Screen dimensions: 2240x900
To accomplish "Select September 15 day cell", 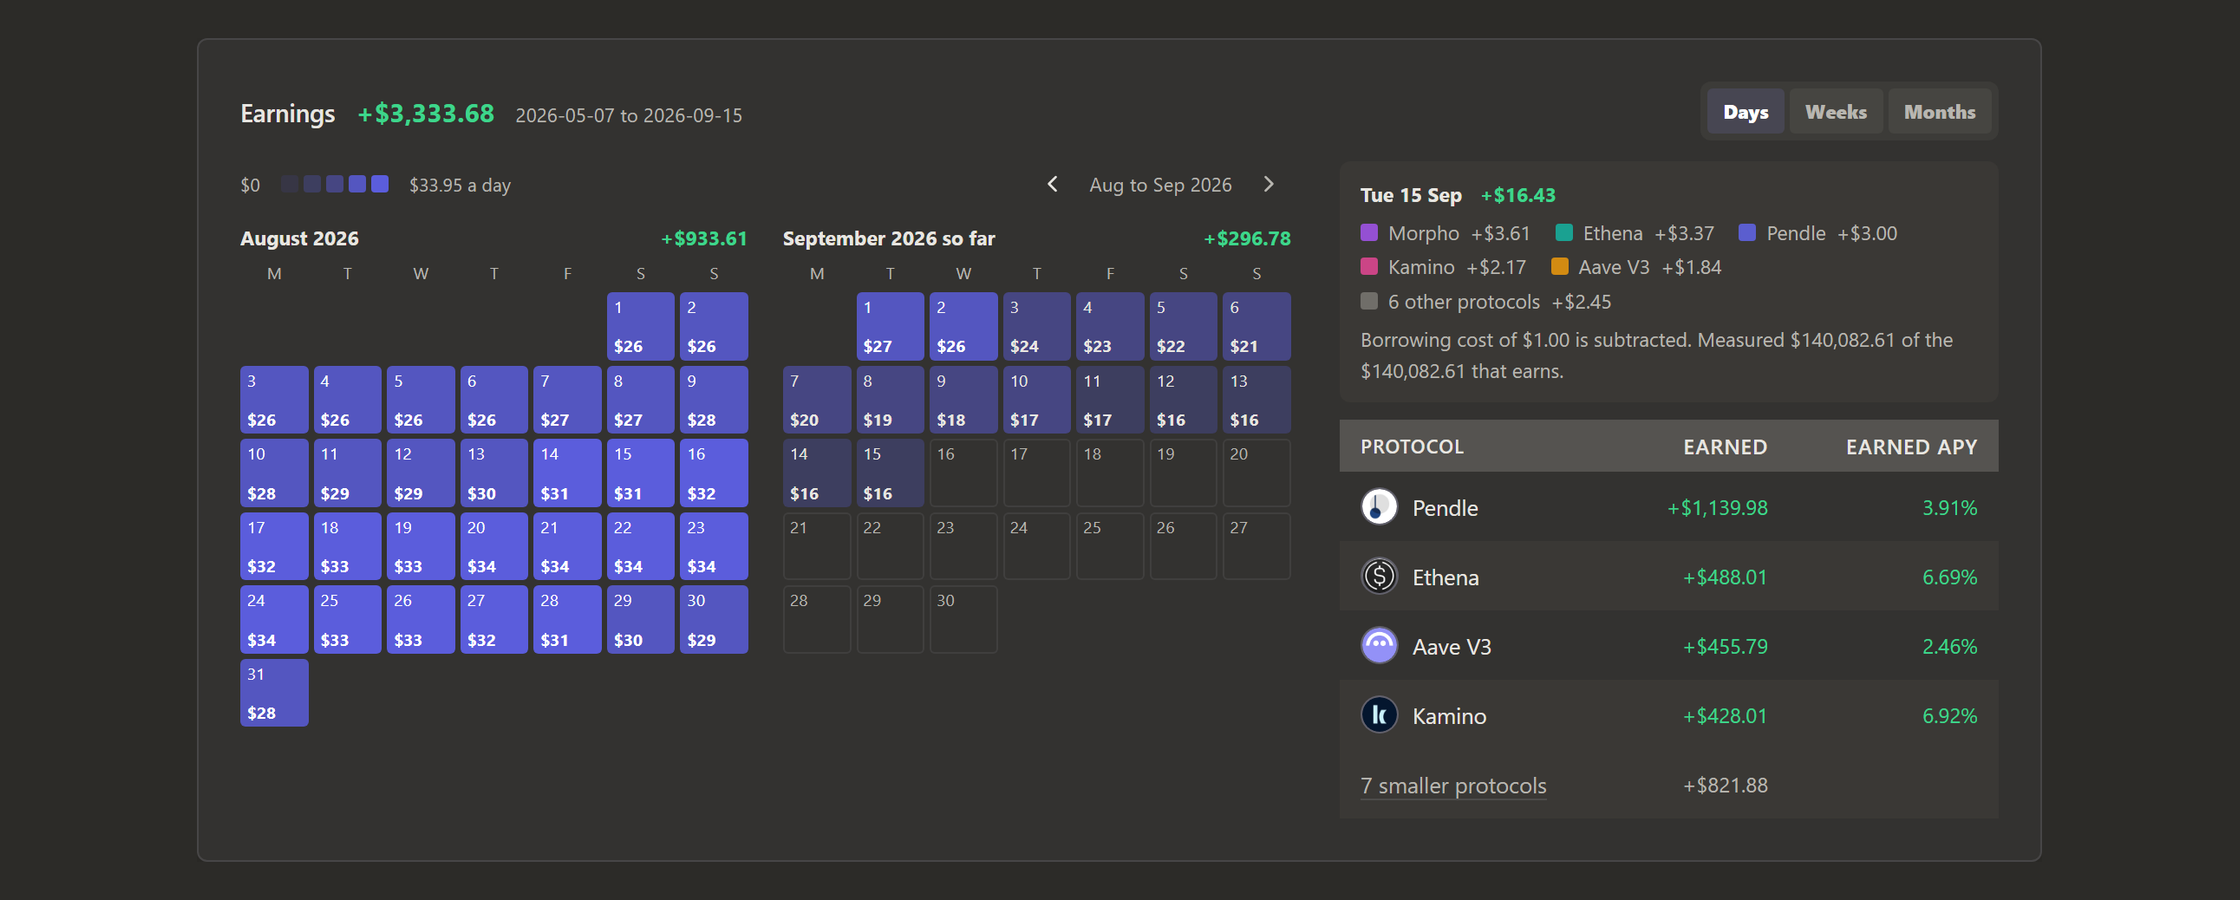I will click(x=890, y=473).
